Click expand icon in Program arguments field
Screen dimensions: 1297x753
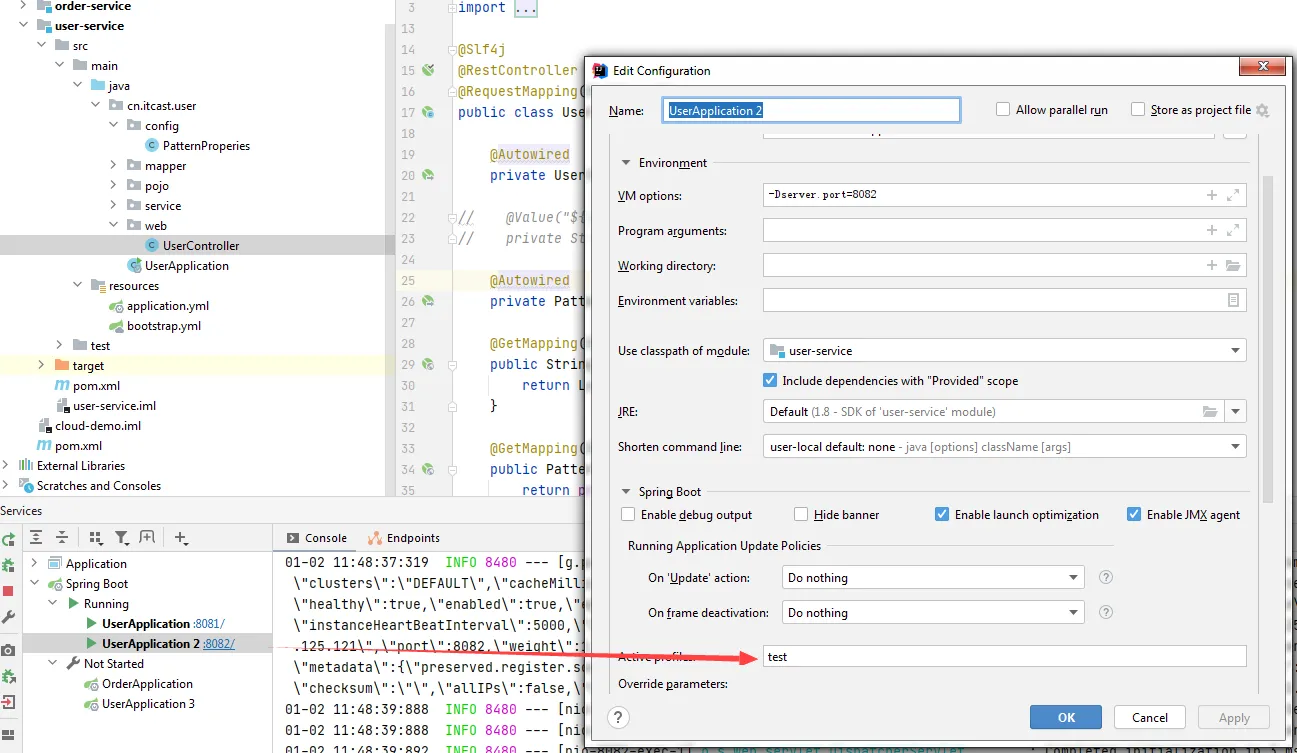pyautogui.click(x=1233, y=230)
